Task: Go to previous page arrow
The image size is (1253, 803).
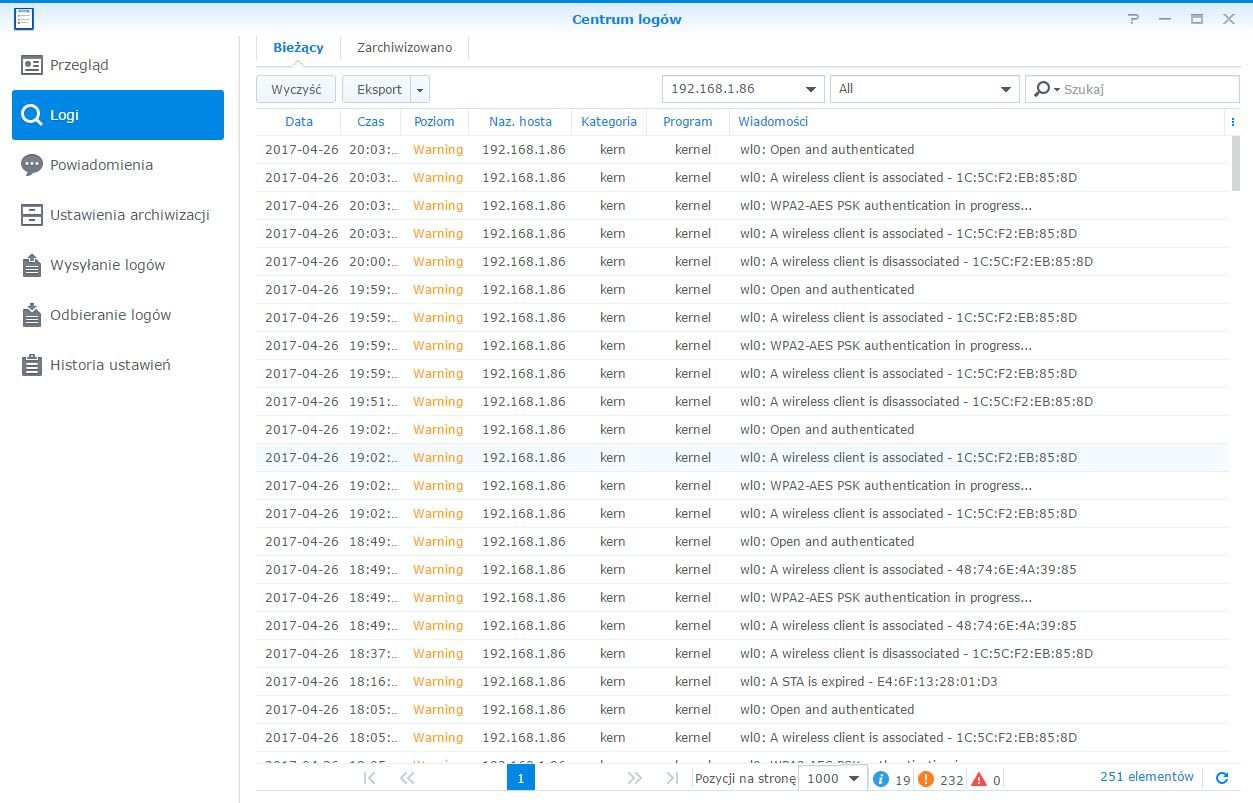Action: [x=407, y=778]
